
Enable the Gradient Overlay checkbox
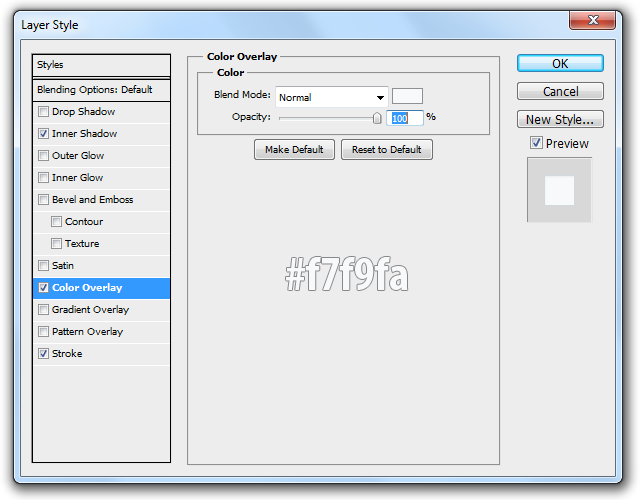pyautogui.click(x=43, y=310)
